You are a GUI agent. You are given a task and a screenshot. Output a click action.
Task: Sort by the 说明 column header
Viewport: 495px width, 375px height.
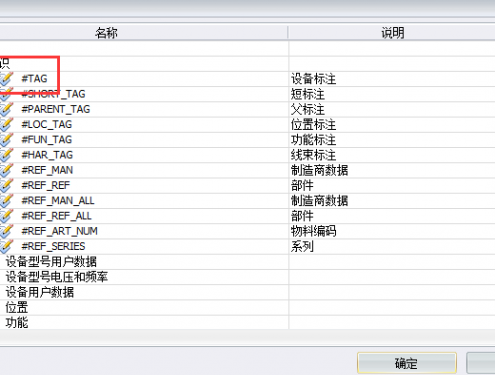393,33
